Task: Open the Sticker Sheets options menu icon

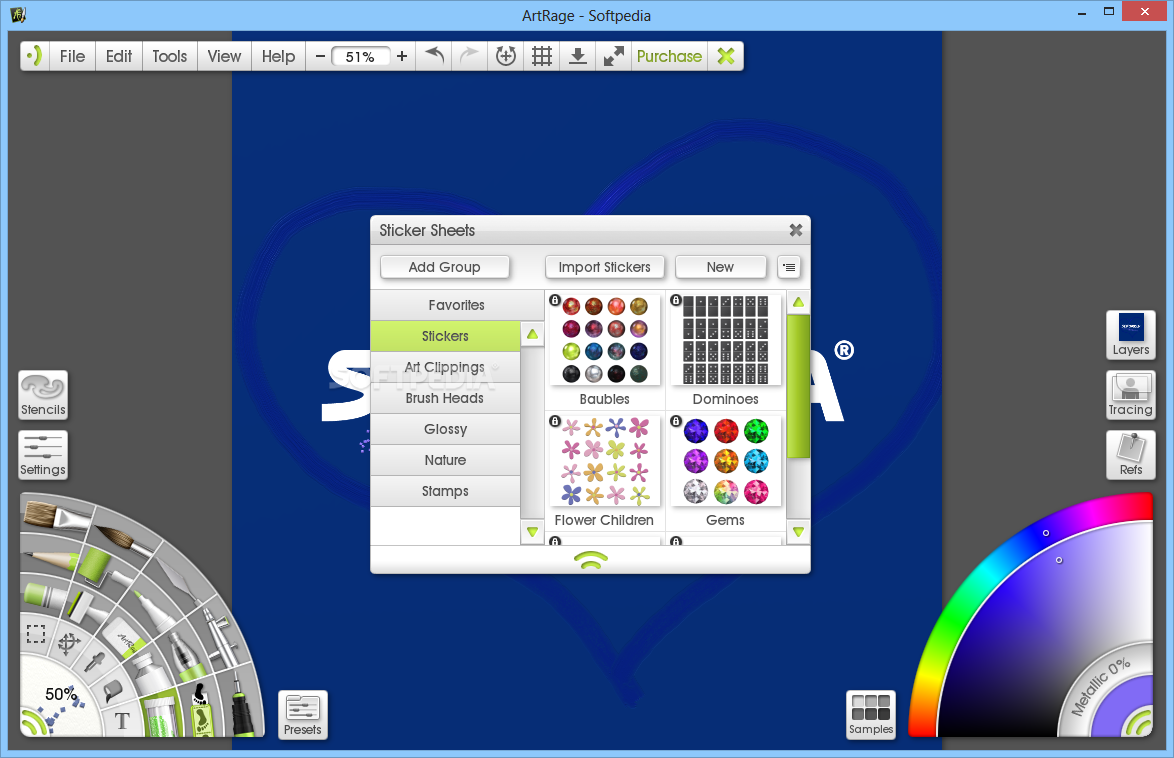Action: (789, 267)
